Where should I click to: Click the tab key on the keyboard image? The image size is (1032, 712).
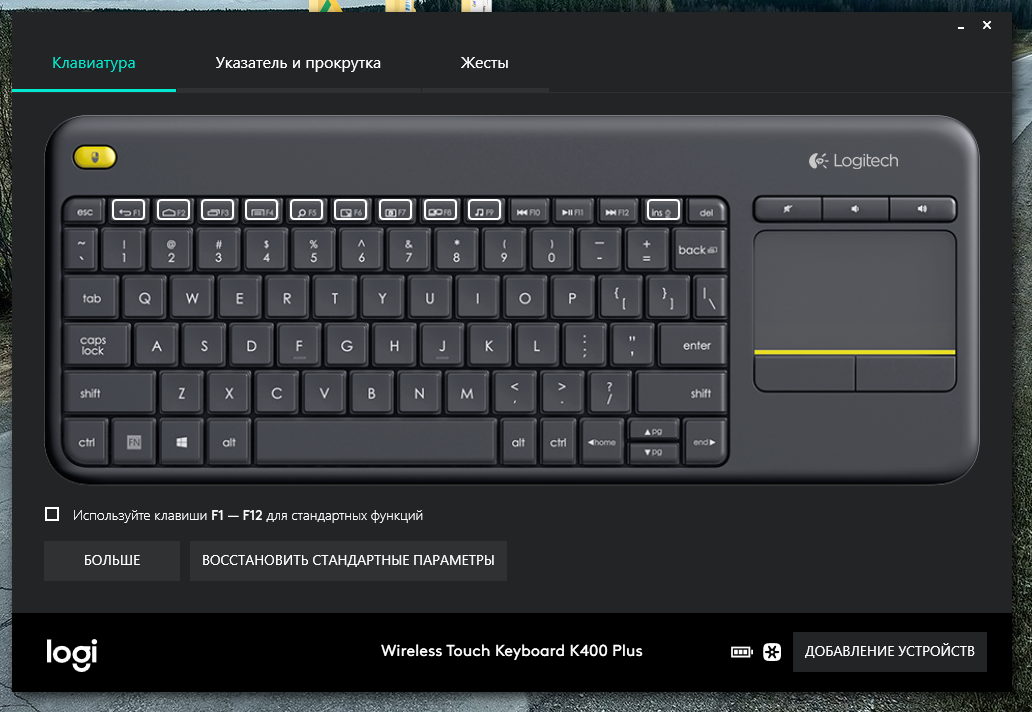91,298
